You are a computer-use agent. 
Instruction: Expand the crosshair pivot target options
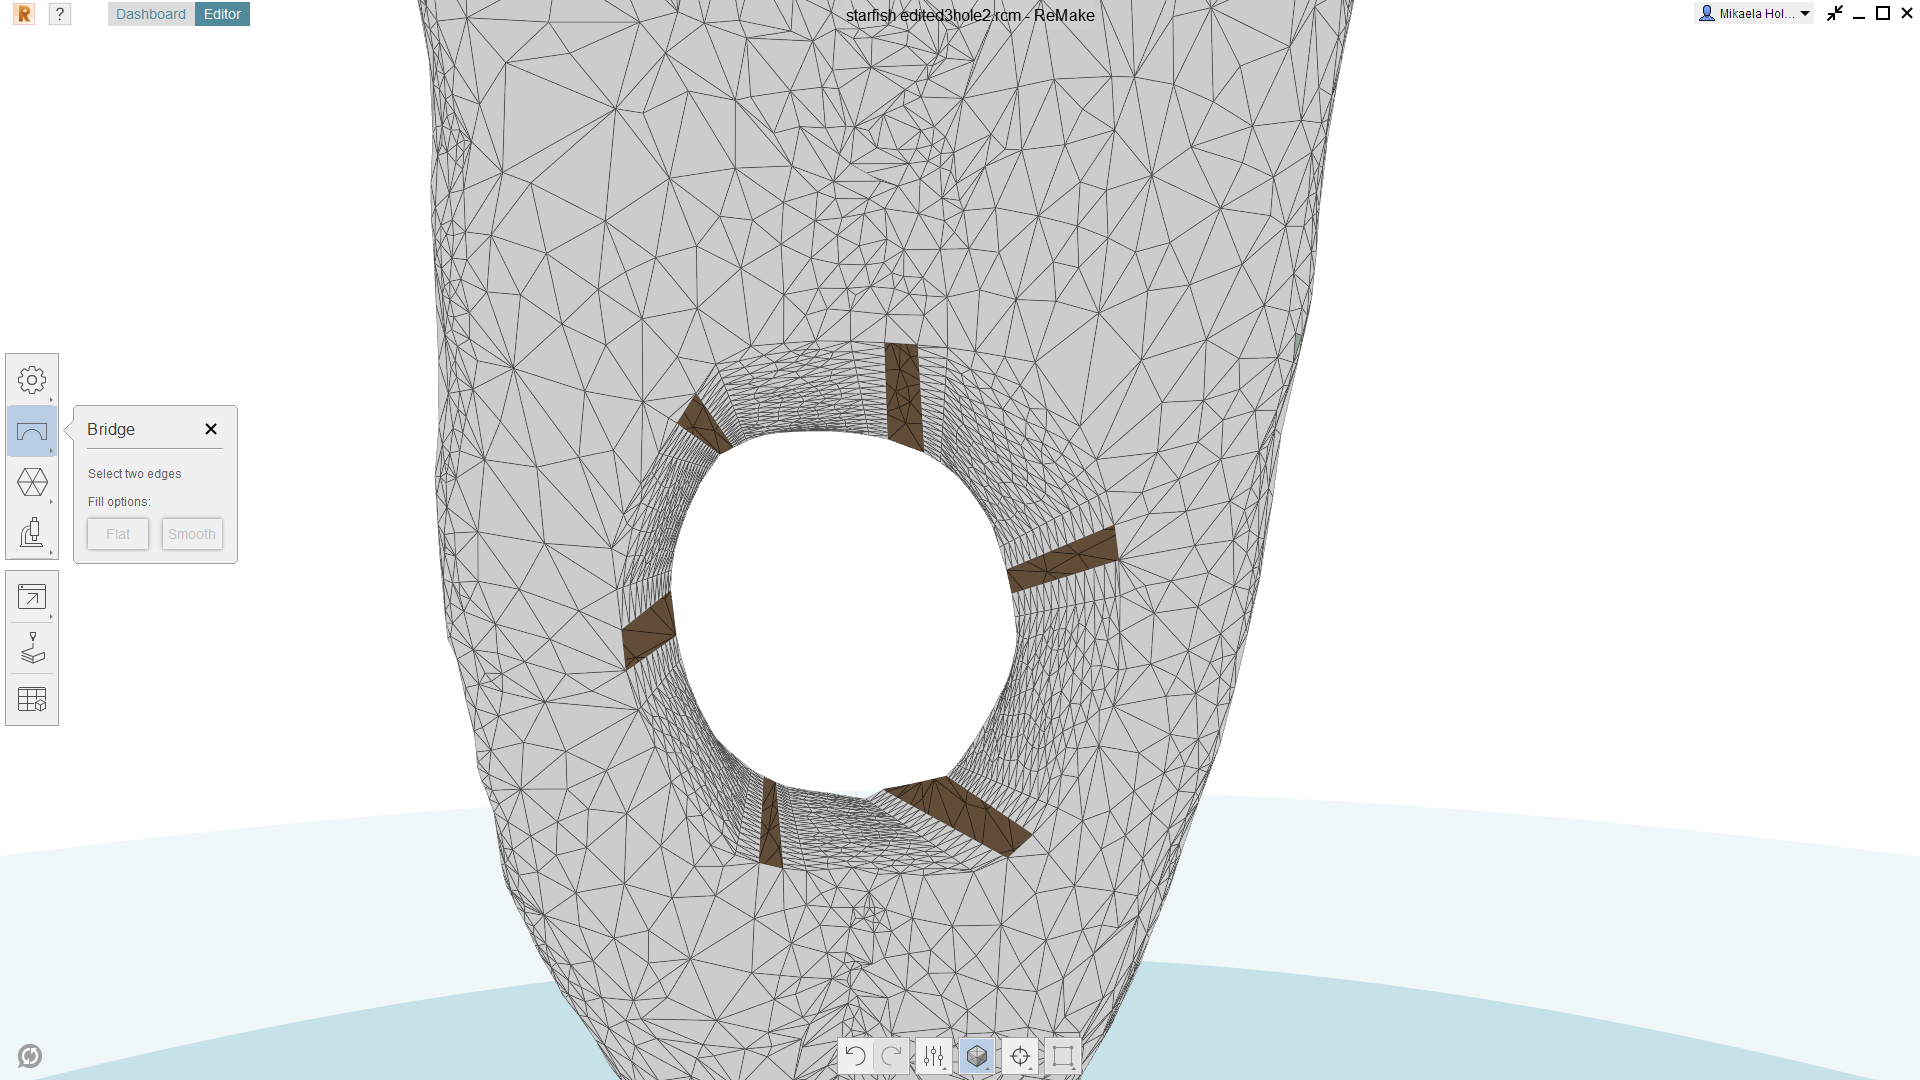tap(1020, 1056)
